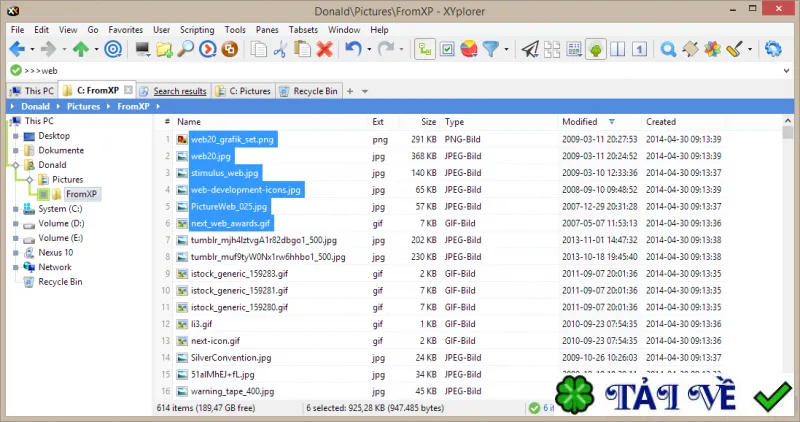
Task: Select file next-icon.gif
Action: (x=215, y=341)
